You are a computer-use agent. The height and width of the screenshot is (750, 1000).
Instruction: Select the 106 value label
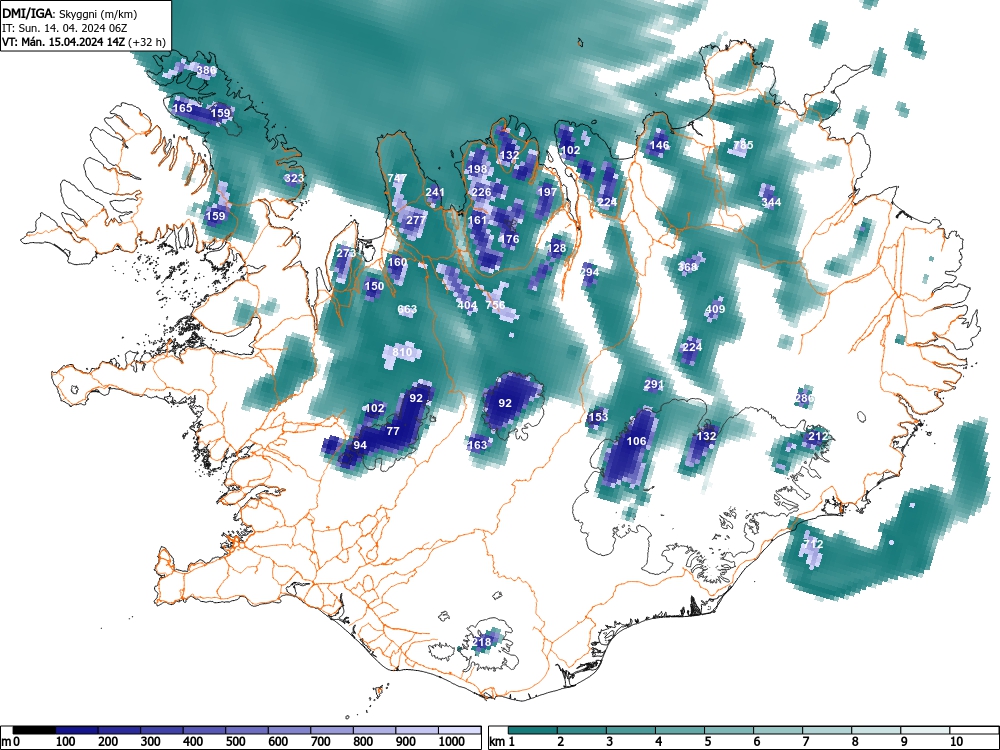[x=636, y=441]
